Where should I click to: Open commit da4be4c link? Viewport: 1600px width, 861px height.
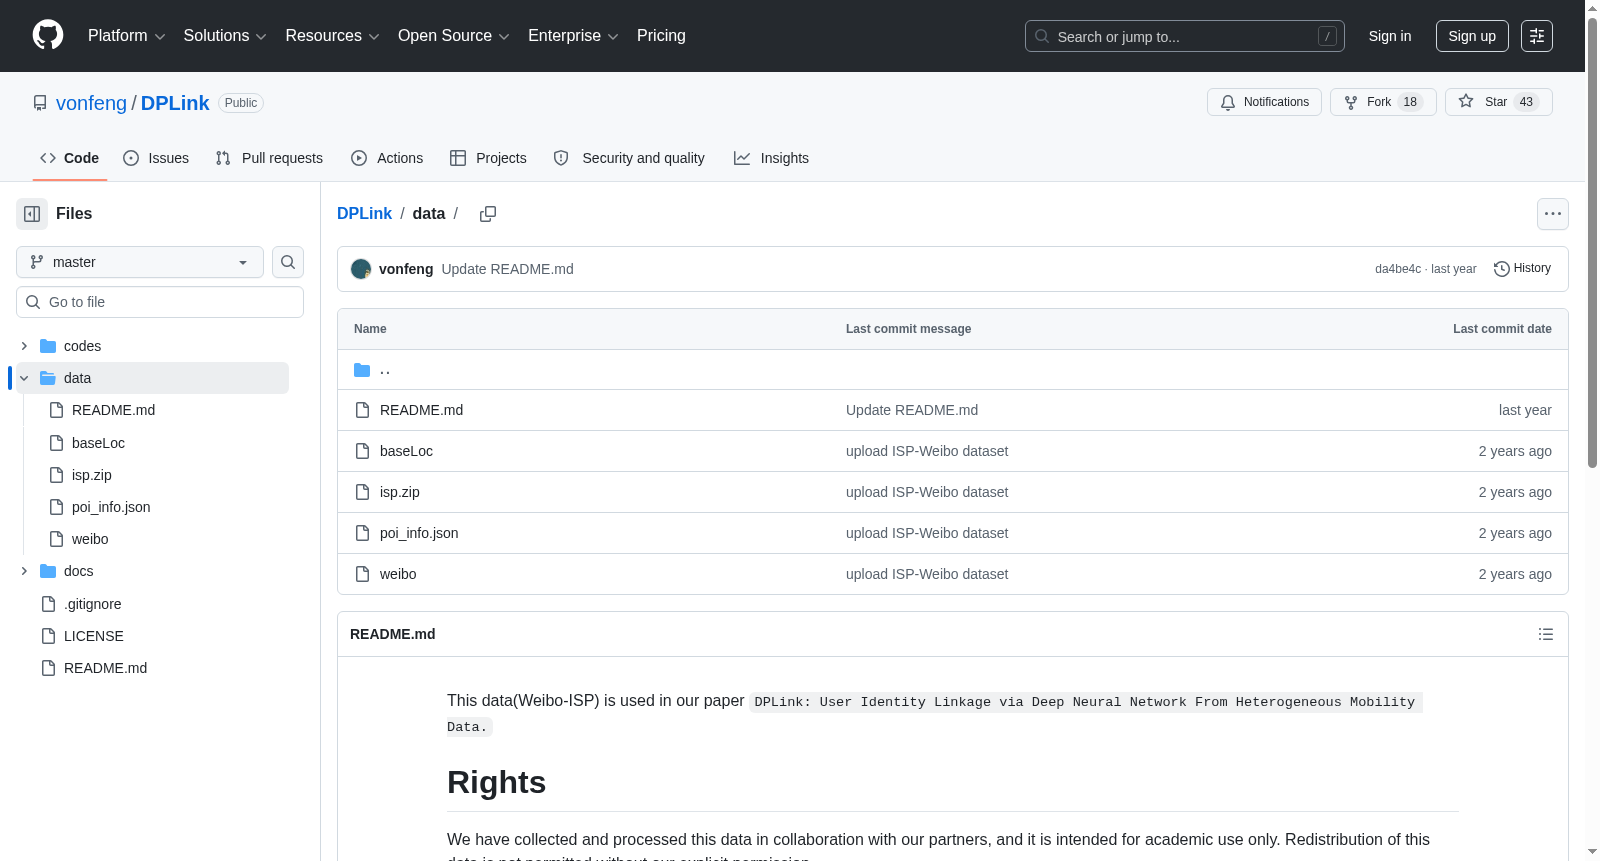tap(1398, 269)
